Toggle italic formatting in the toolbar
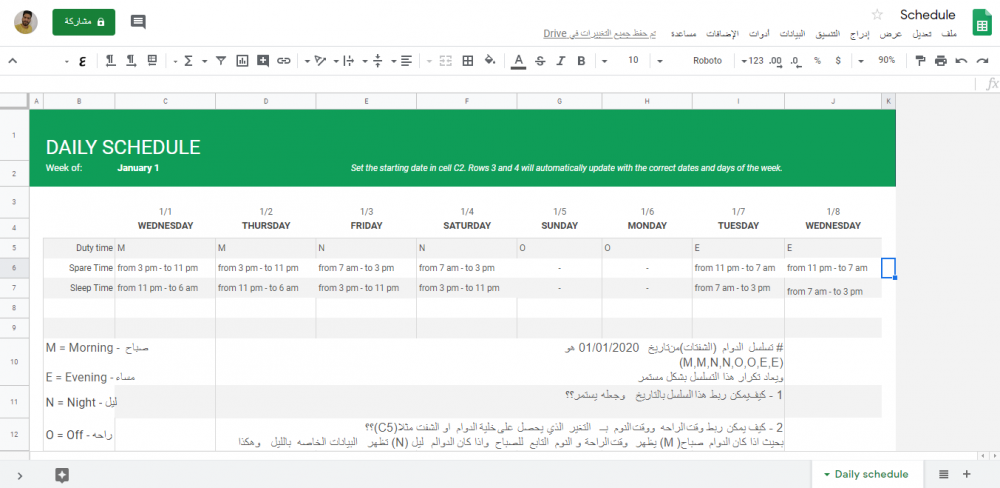1000x488 pixels. (x=561, y=61)
